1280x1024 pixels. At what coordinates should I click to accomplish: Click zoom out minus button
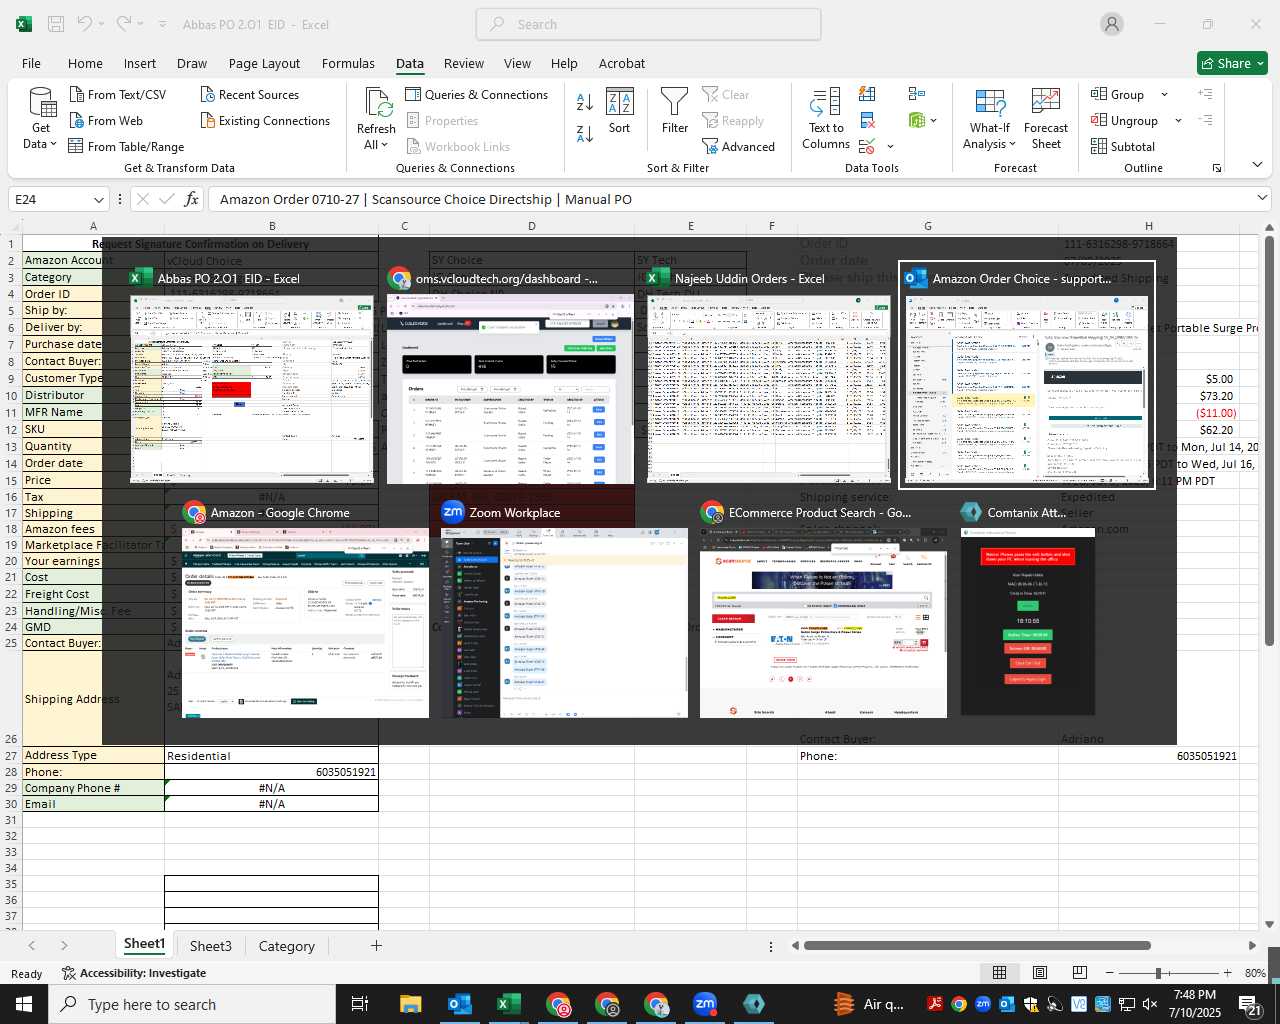tap(1109, 973)
